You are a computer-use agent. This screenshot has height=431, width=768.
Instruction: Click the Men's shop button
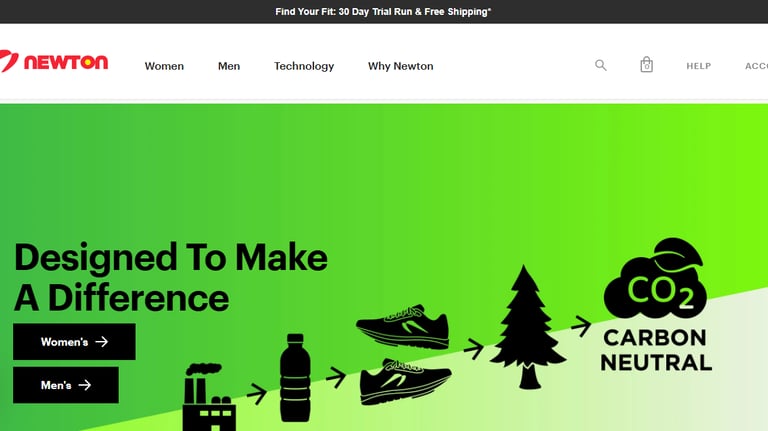point(66,385)
